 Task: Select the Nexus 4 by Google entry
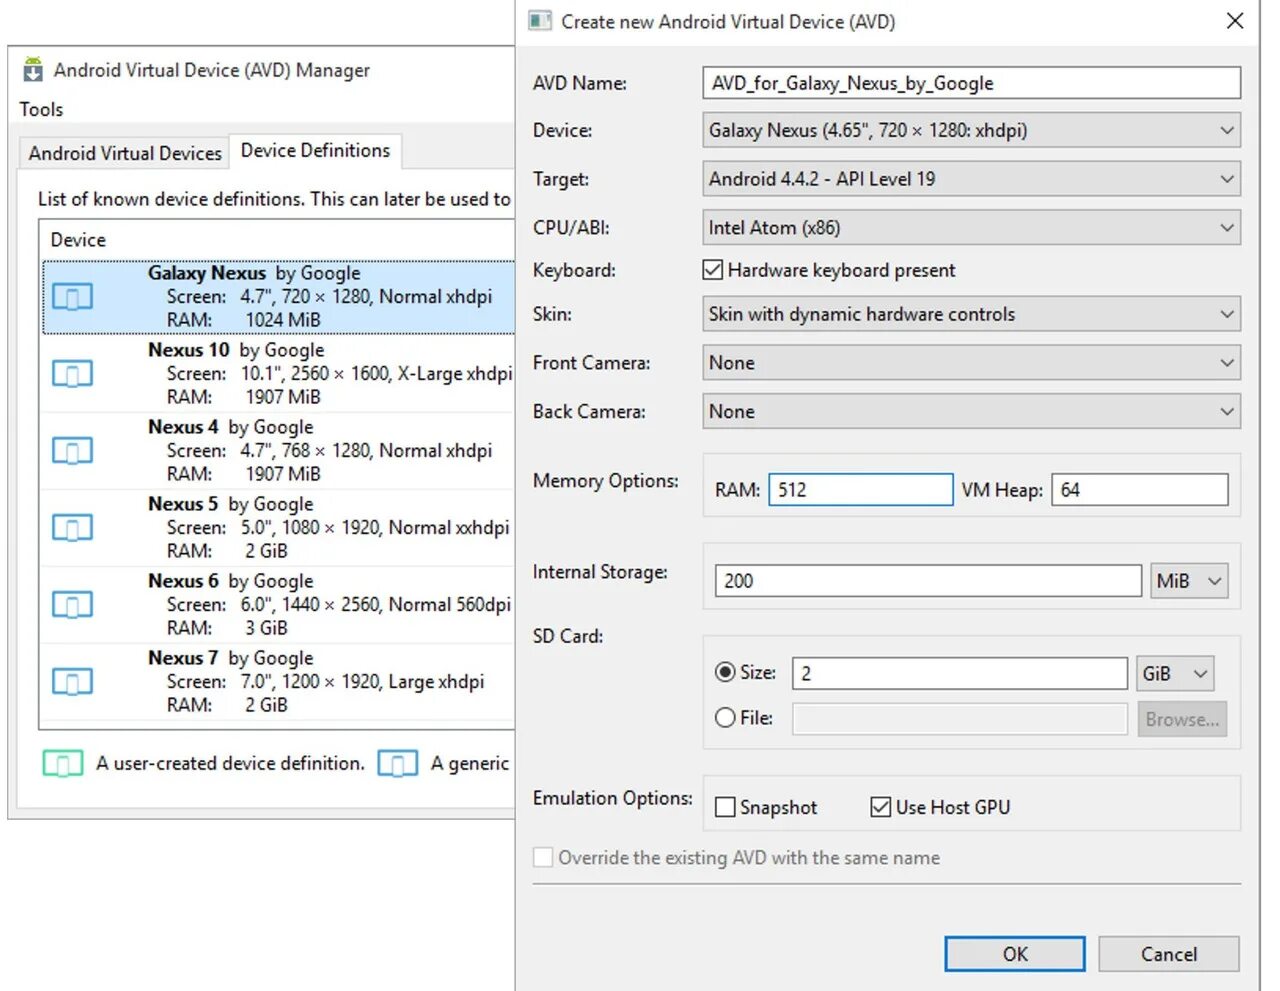click(279, 451)
